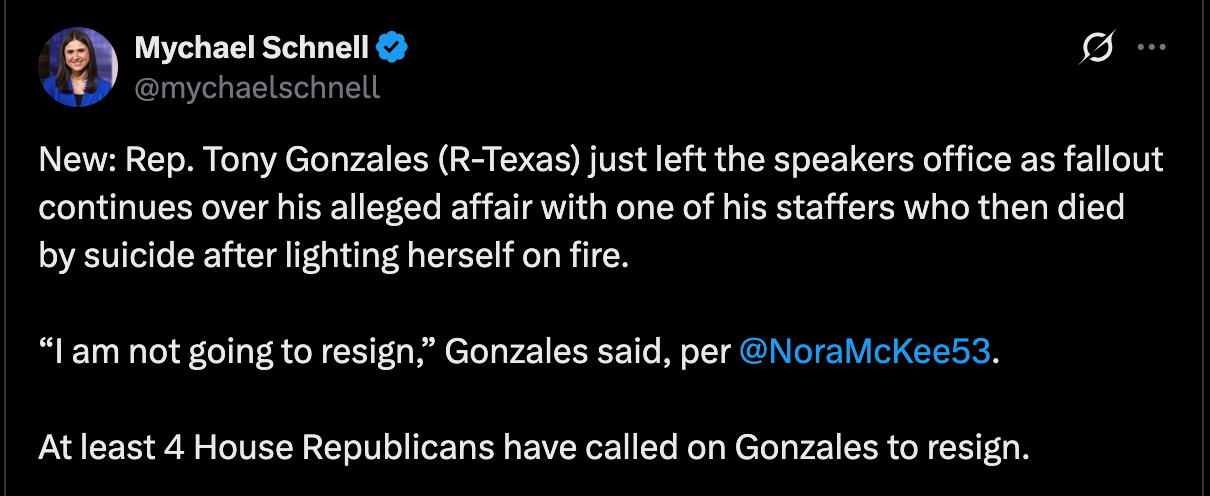Click the blue verified checkmark badge

(393, 46)
